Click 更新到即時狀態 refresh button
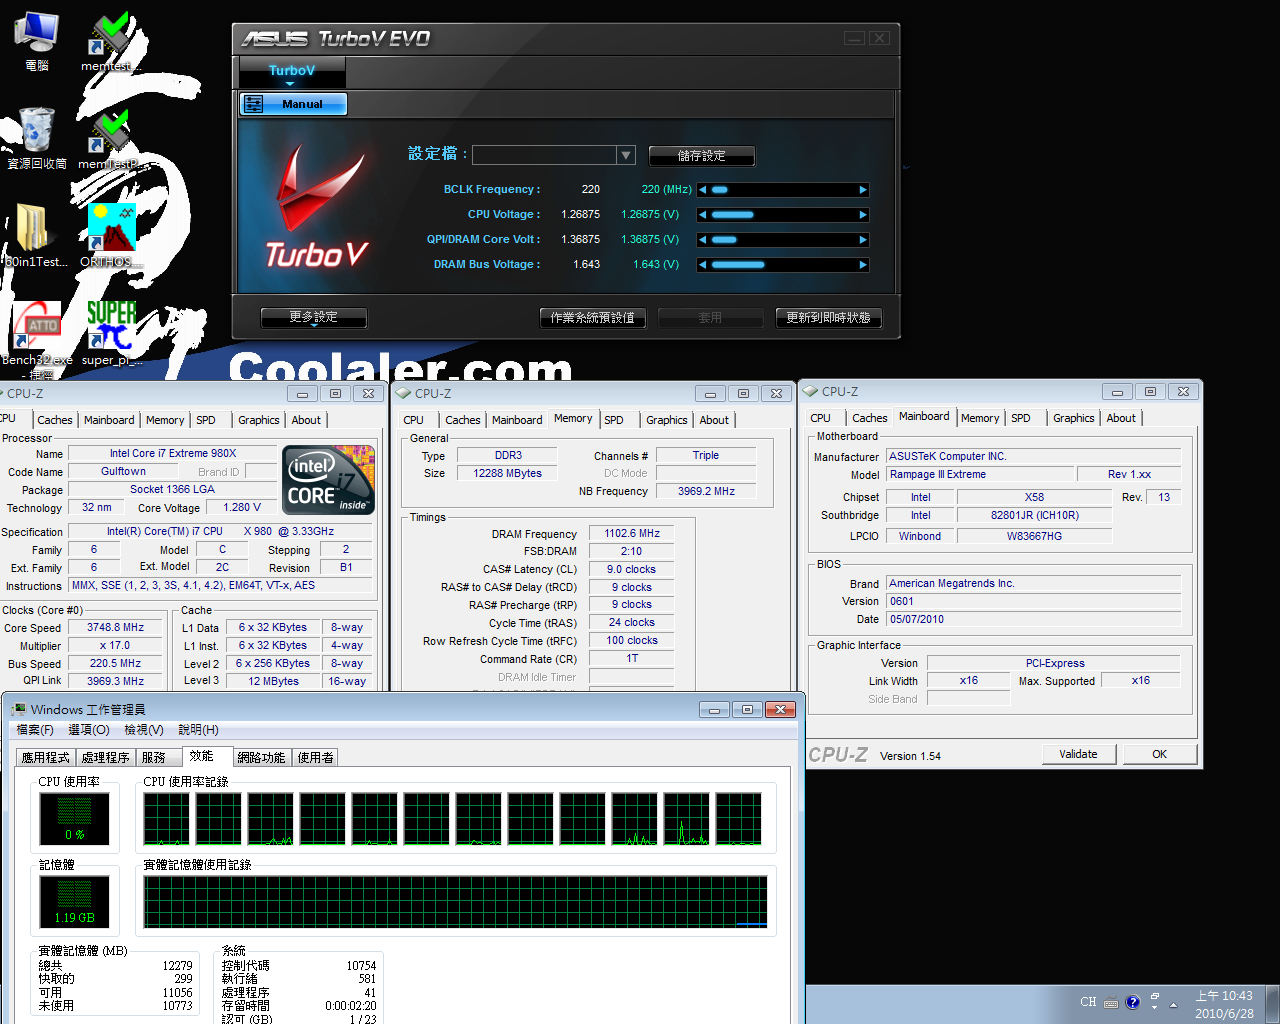This screenshot has width=1280, height=1024. click(828, 318)
